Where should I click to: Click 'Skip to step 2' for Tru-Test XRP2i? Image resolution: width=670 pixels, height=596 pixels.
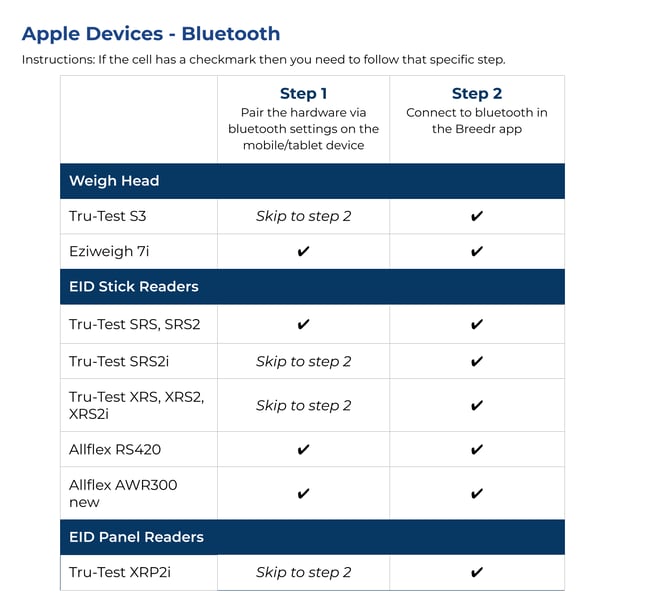point(304,573)
